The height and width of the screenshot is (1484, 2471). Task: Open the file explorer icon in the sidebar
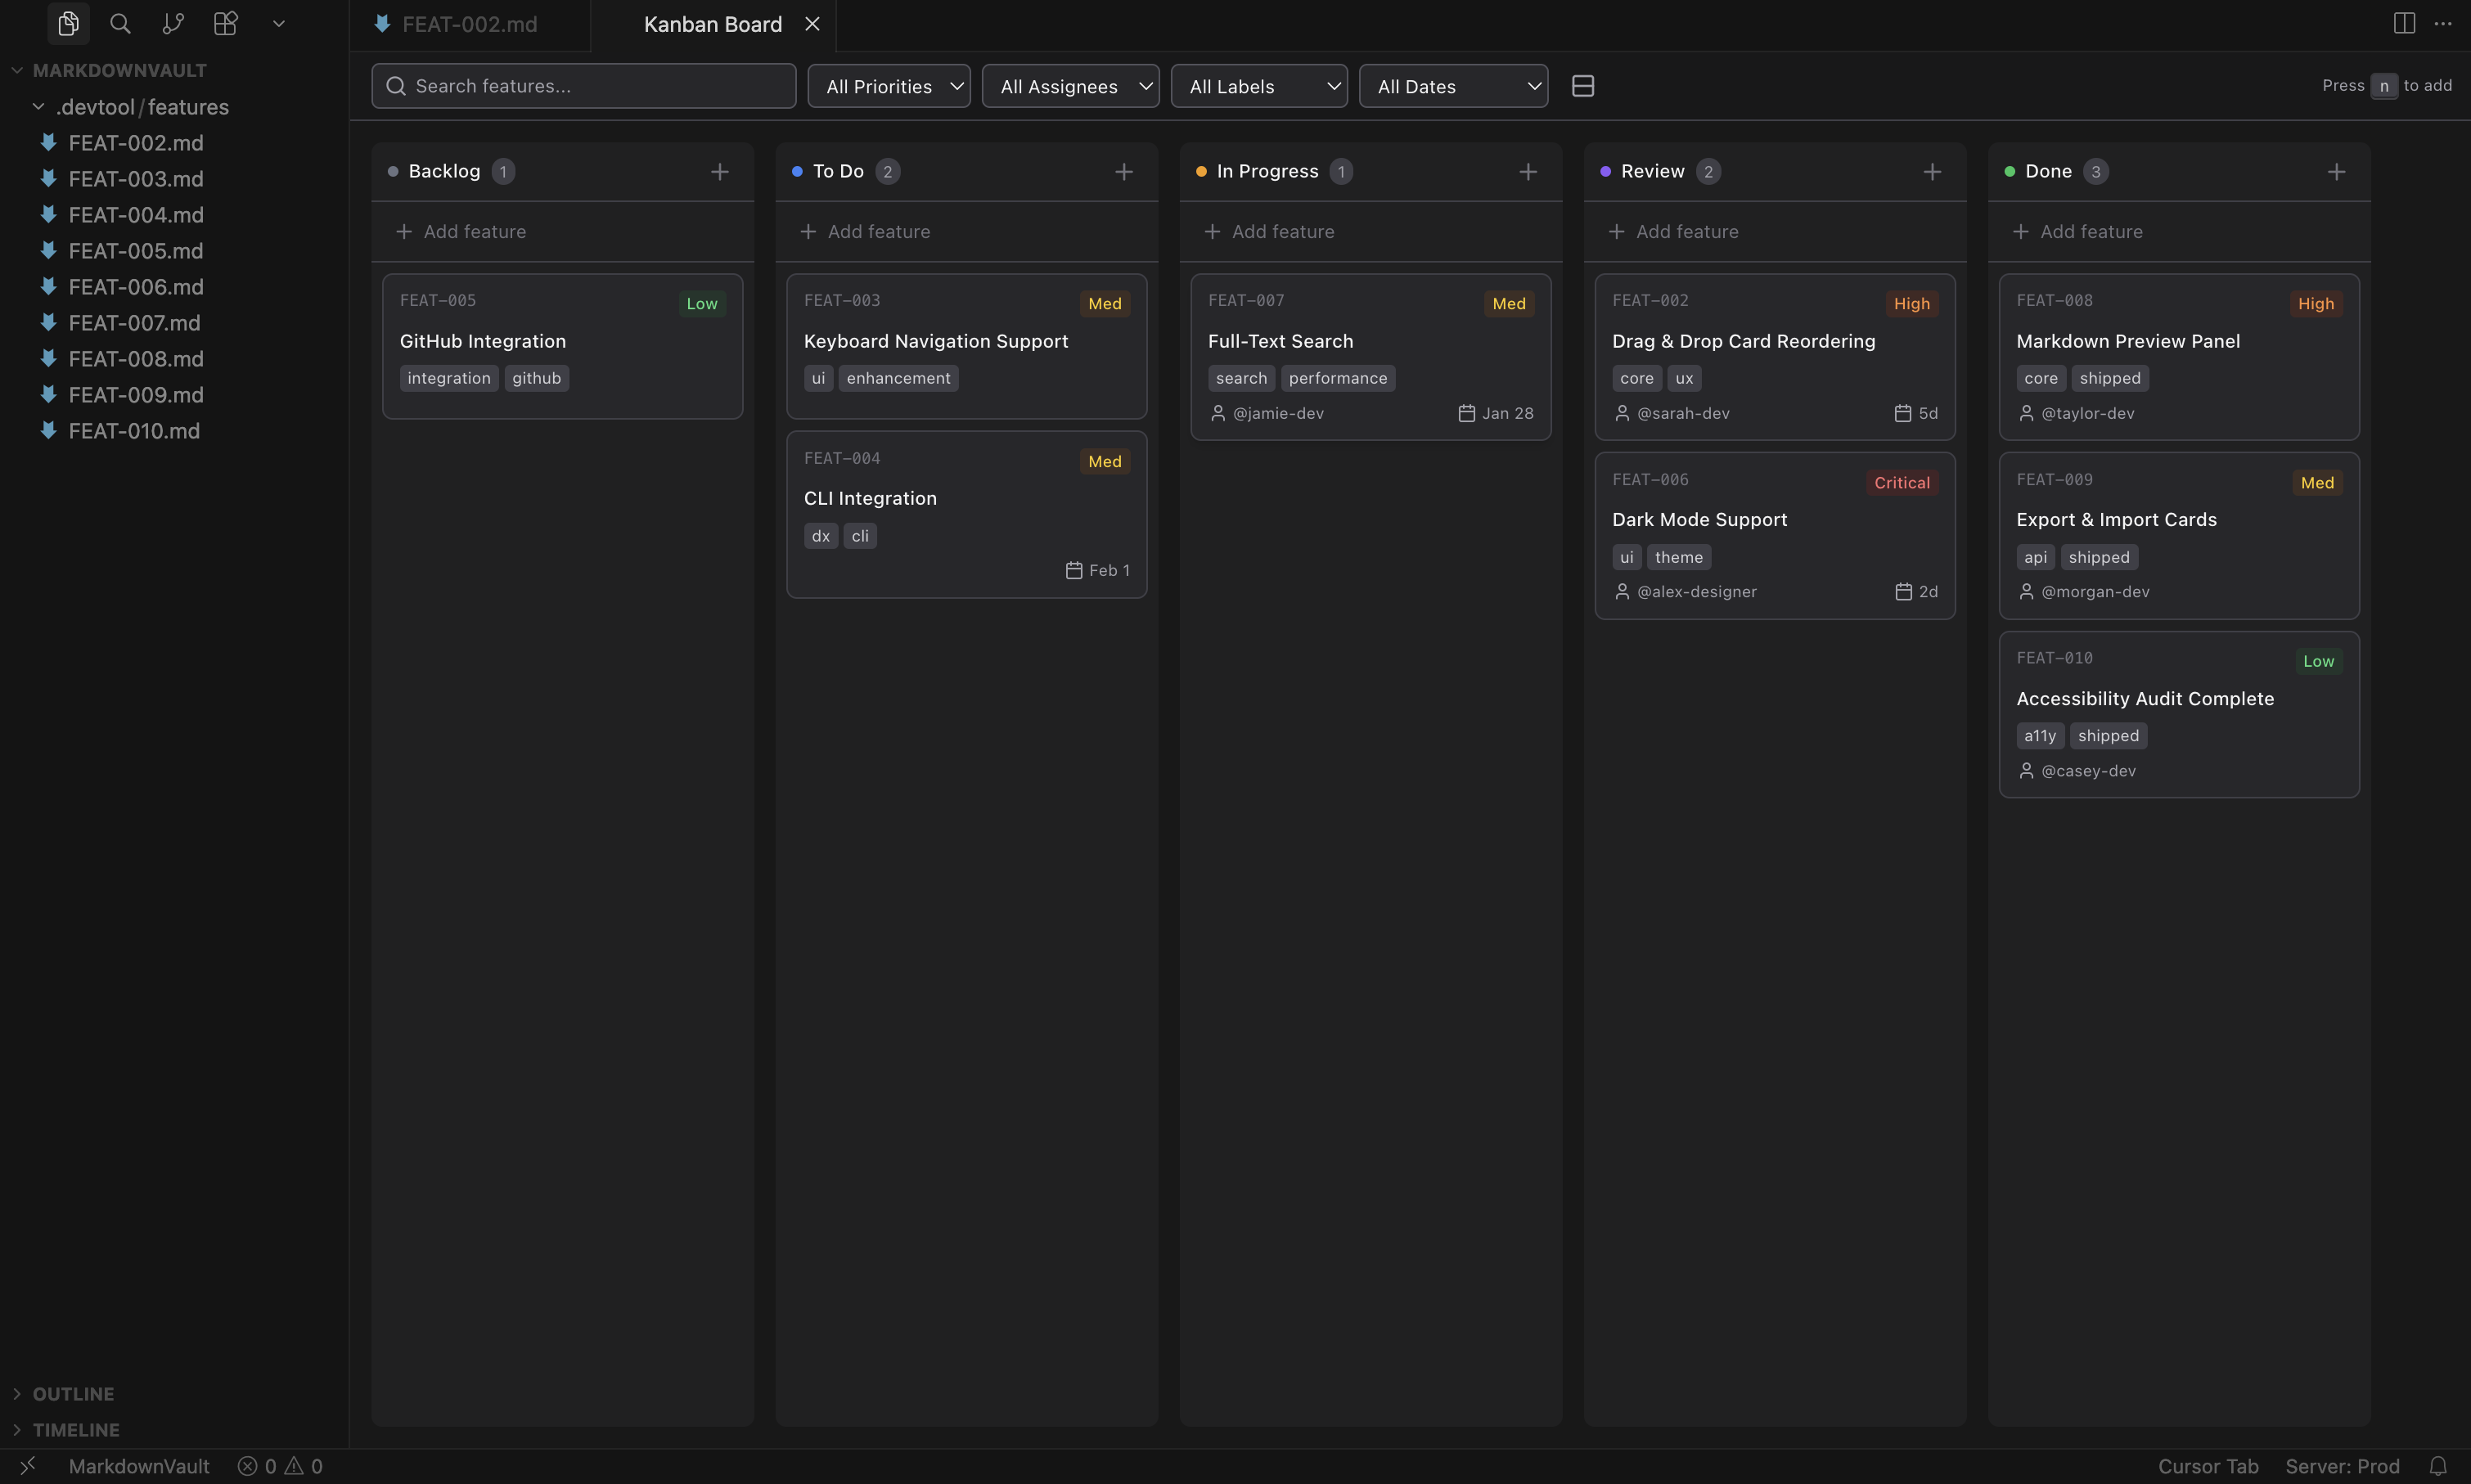(68, 23)
